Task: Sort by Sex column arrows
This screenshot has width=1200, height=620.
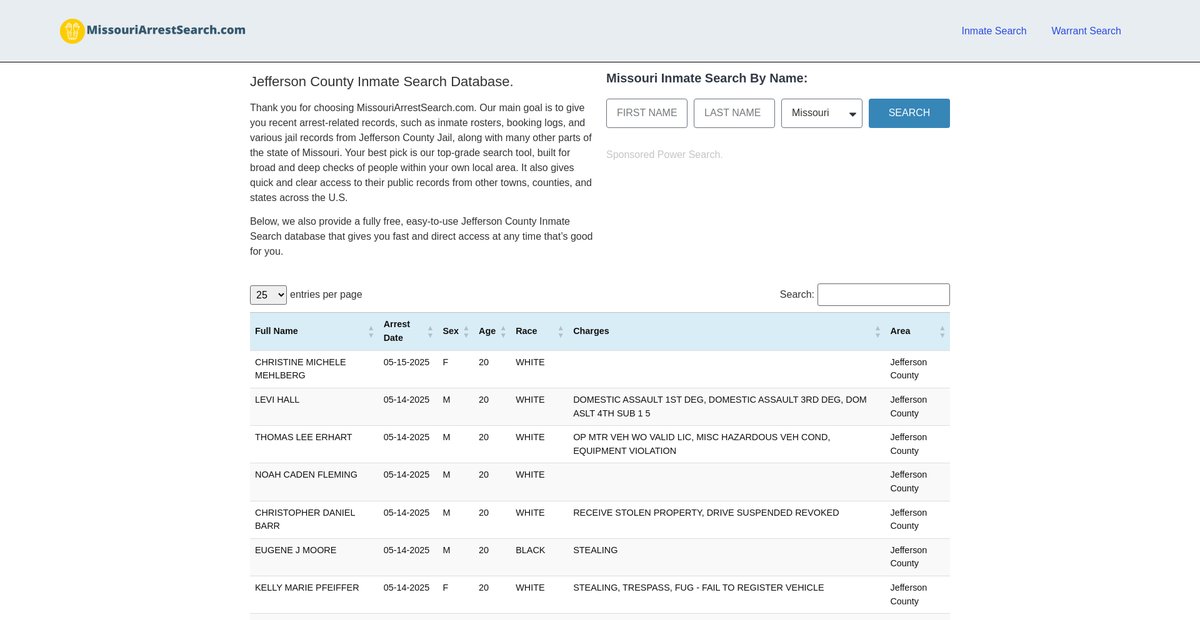Action: (466, 331)
